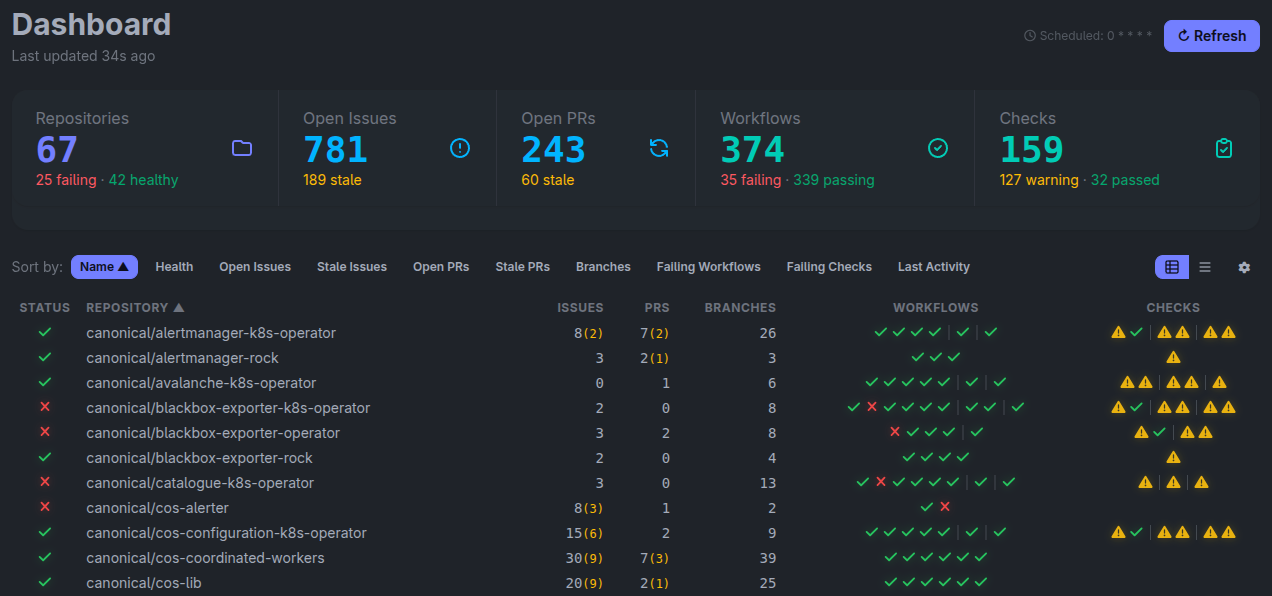Click the sync arrows icon in Open PRs card
The image size is (1272, 596).
[x=658, y=149]
